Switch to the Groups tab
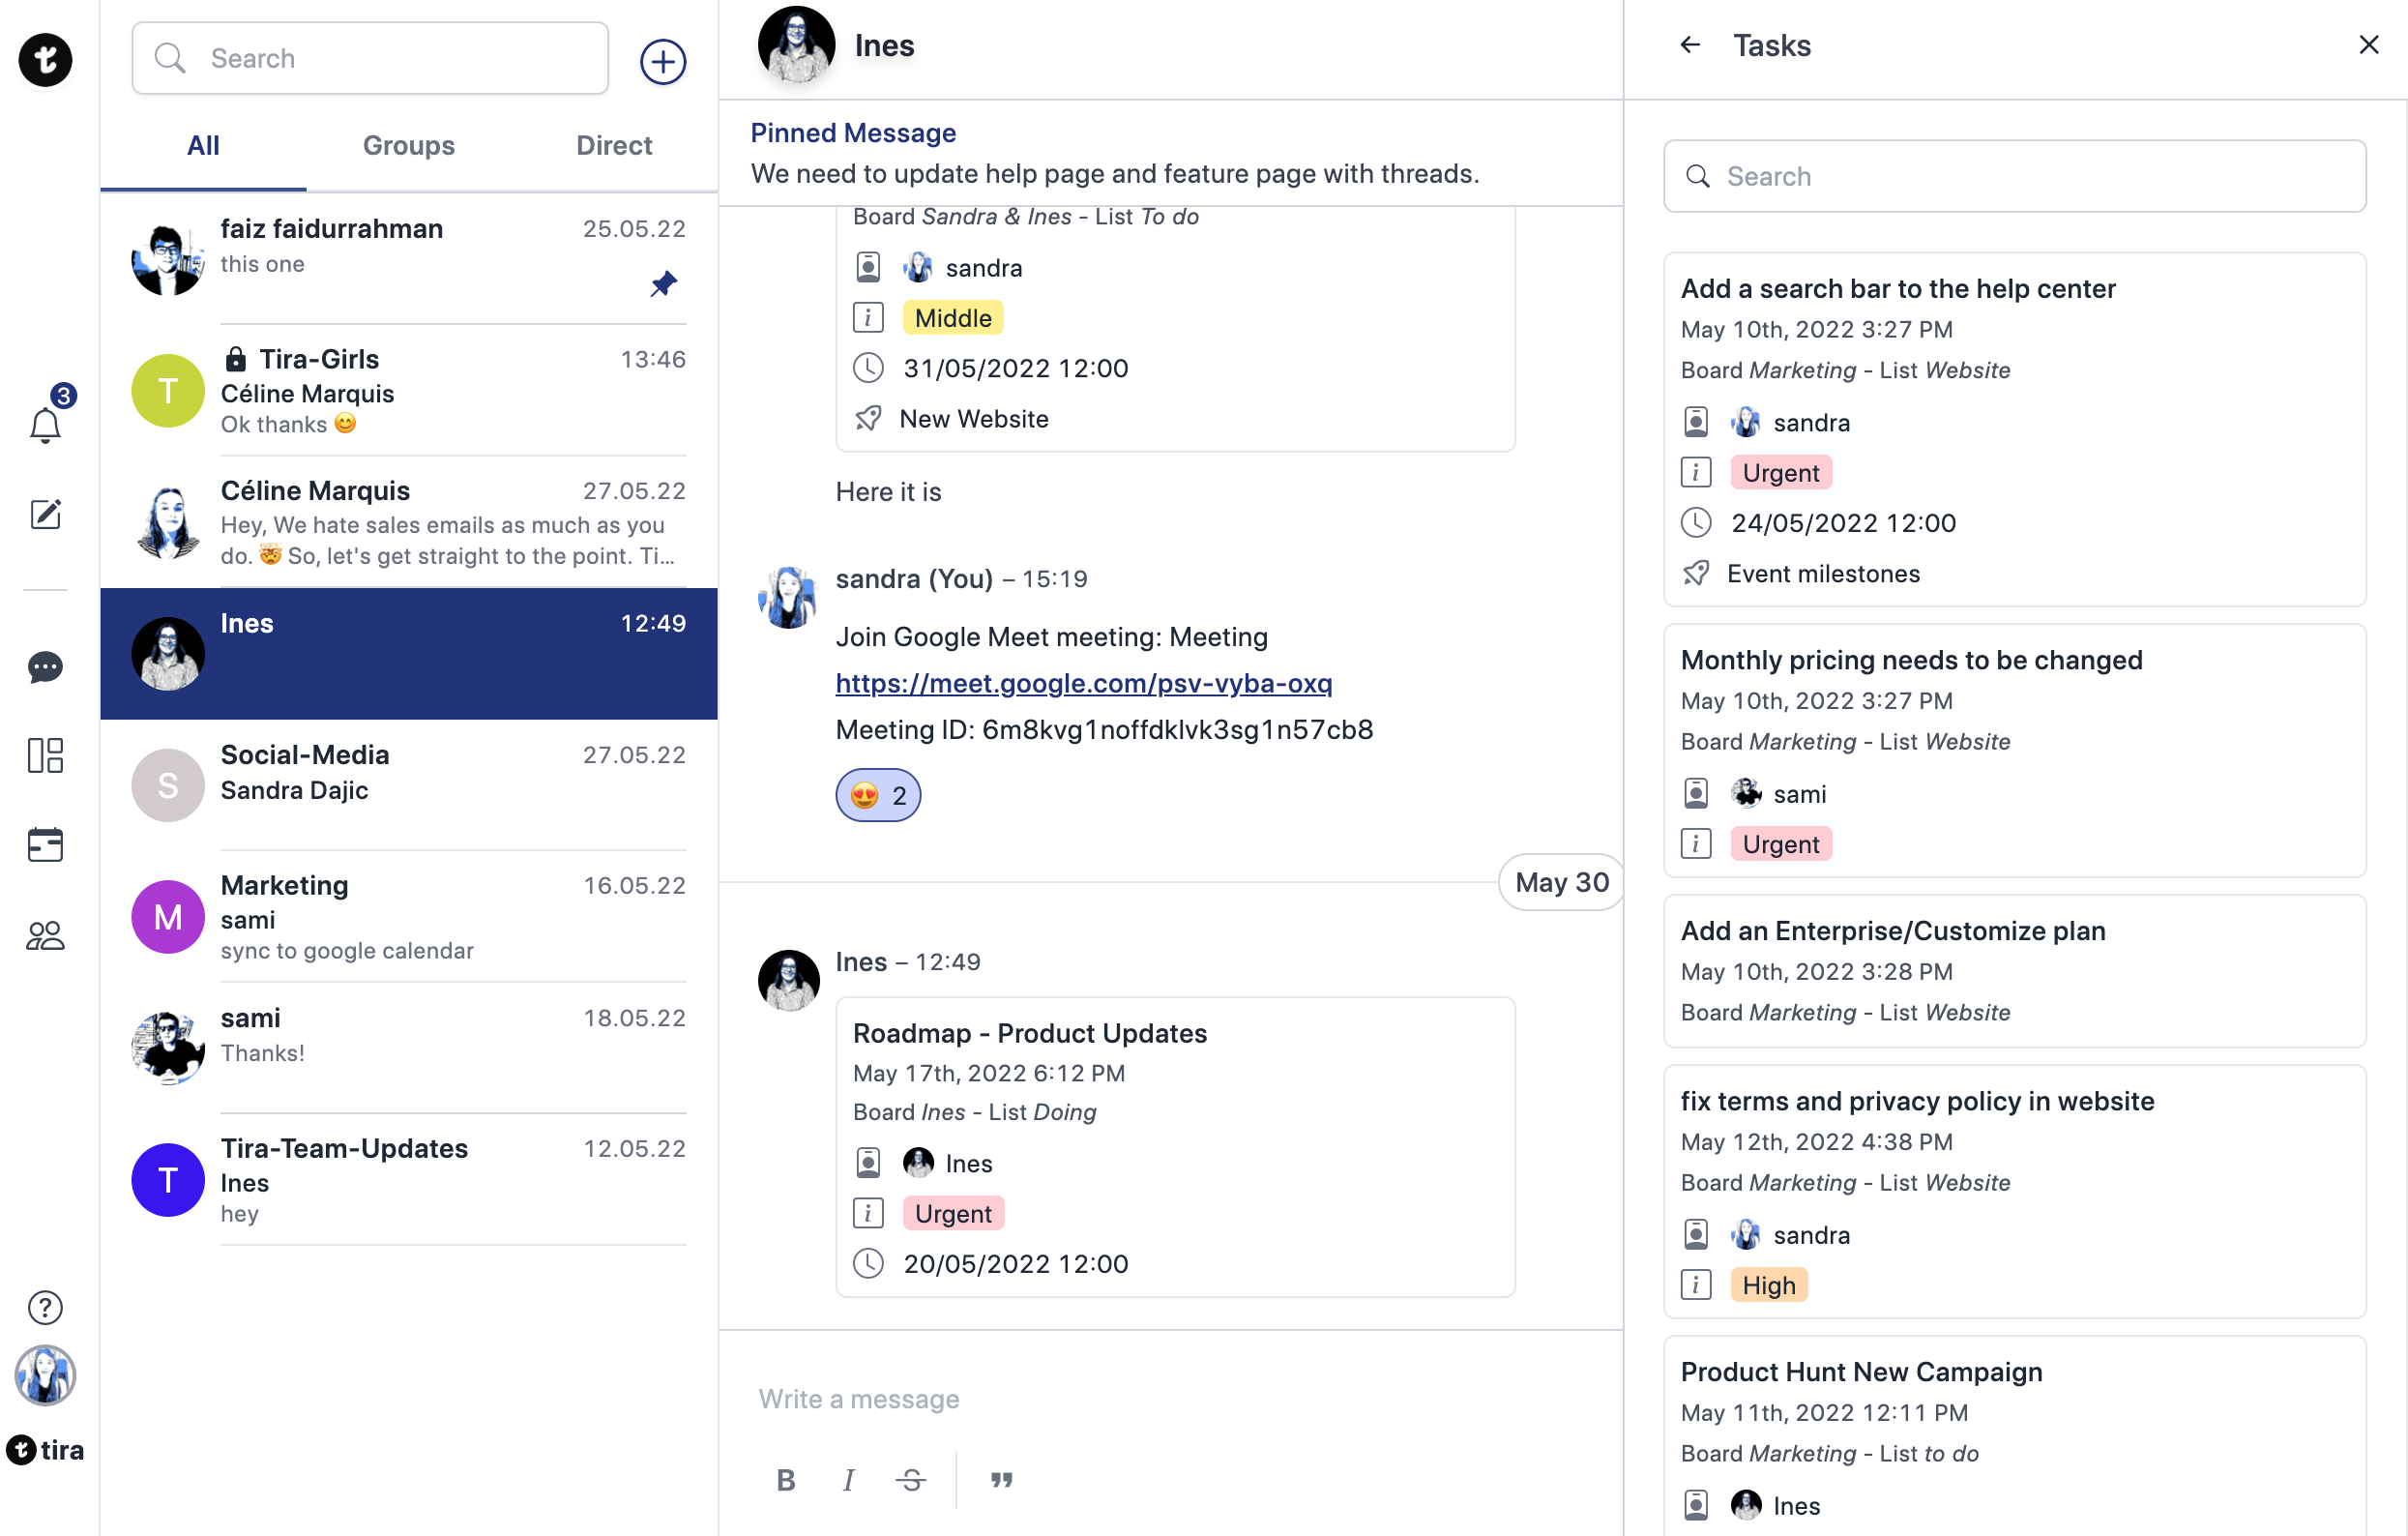 [x=408, y=146]
